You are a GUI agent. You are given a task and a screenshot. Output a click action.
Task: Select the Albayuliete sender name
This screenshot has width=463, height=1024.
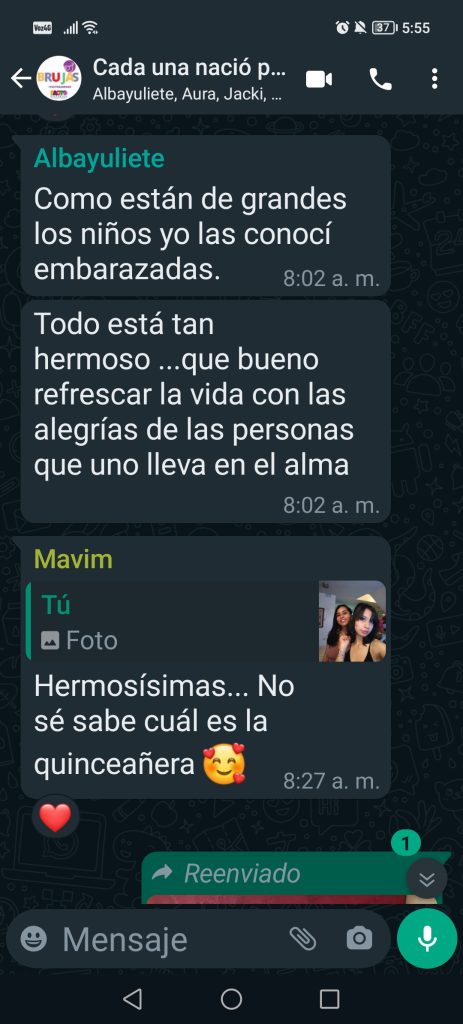tap(99, 158)
